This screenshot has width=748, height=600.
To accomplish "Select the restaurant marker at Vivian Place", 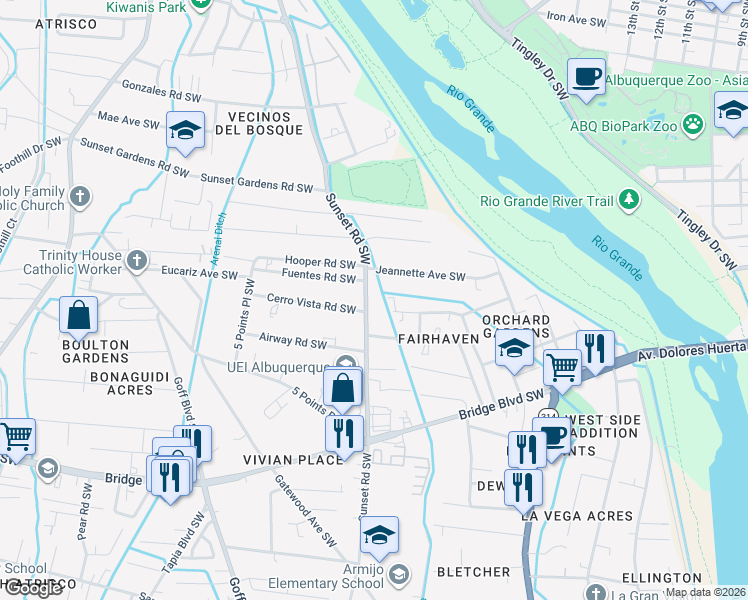I will (344, 435).
